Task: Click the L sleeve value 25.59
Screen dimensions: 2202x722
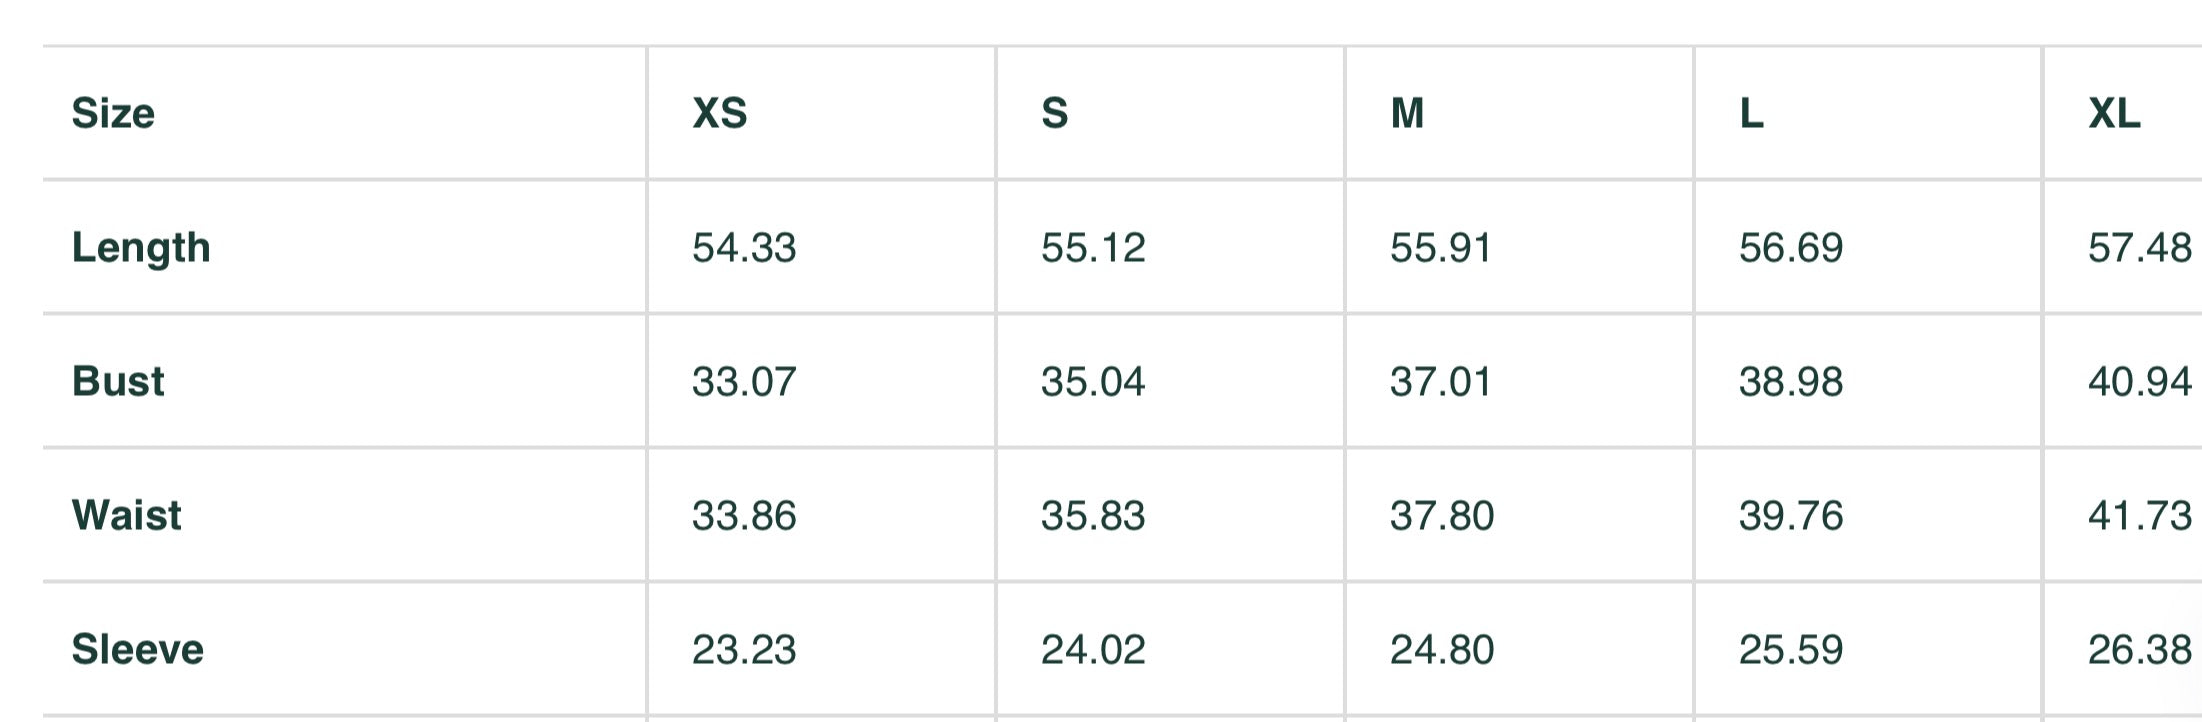Action: 1791,649
